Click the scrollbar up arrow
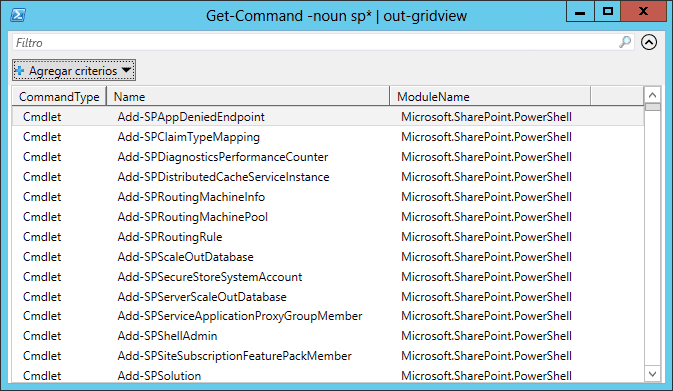 [x=652, y=95]
